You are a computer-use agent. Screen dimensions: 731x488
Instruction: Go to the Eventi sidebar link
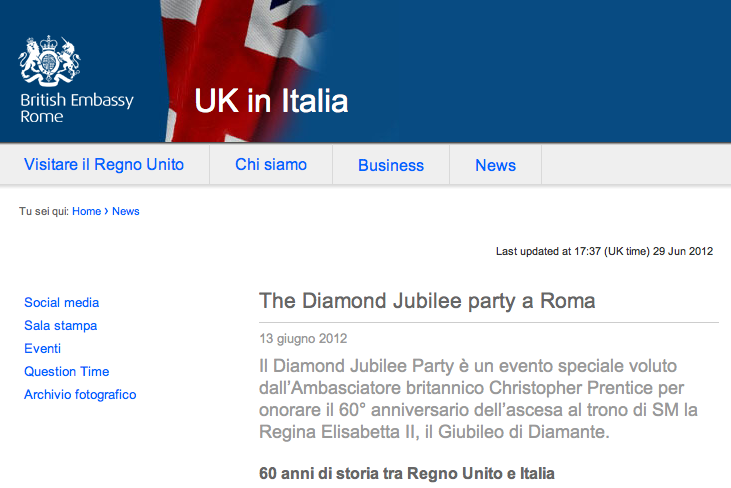point(43,348)
